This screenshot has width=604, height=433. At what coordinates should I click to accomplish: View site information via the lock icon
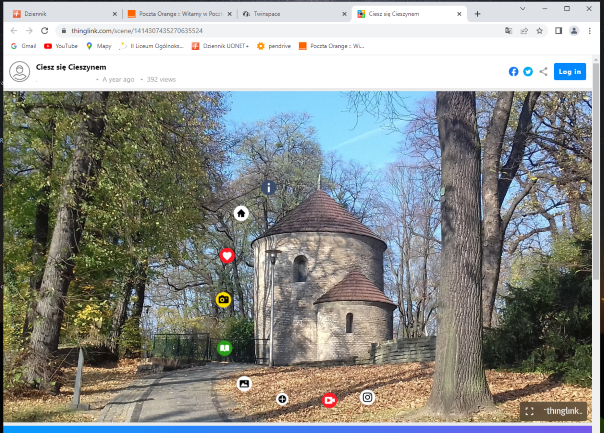coord(64,31)
